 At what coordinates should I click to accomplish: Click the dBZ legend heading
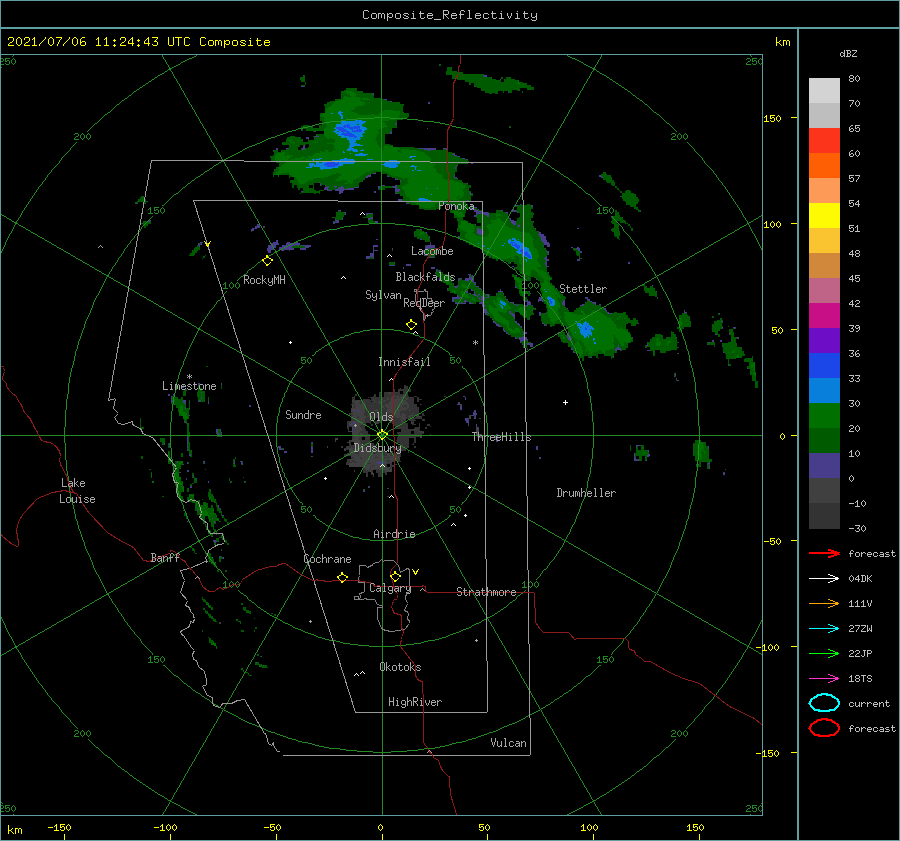click(x=848, y=53)
